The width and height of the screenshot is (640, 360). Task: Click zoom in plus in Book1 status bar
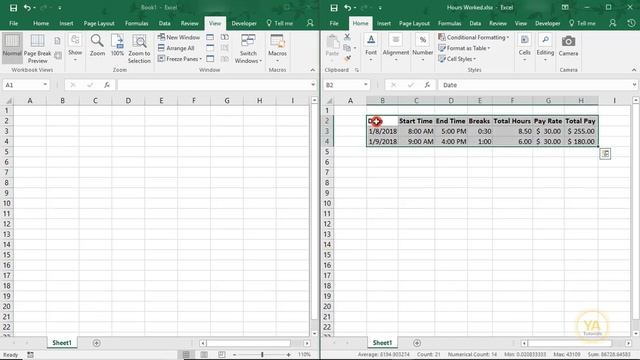[x=289, y=355]
